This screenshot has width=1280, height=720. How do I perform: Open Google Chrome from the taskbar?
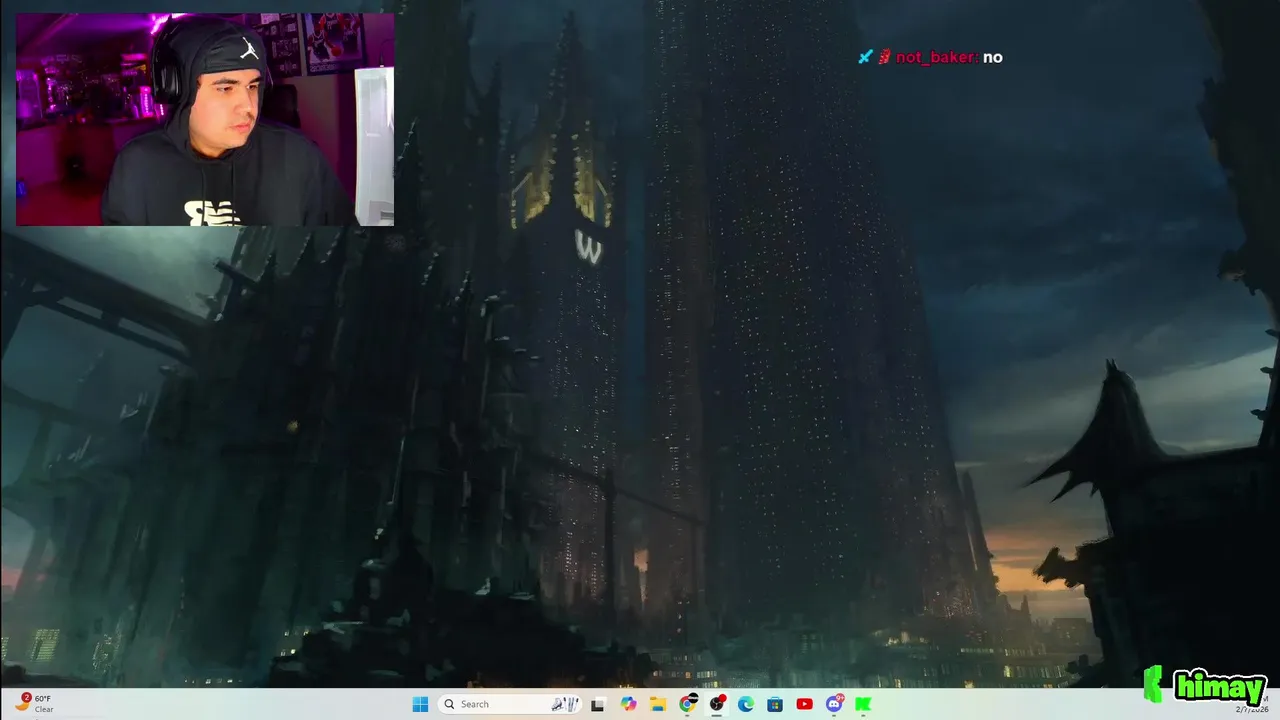click(x=687, y=704)
